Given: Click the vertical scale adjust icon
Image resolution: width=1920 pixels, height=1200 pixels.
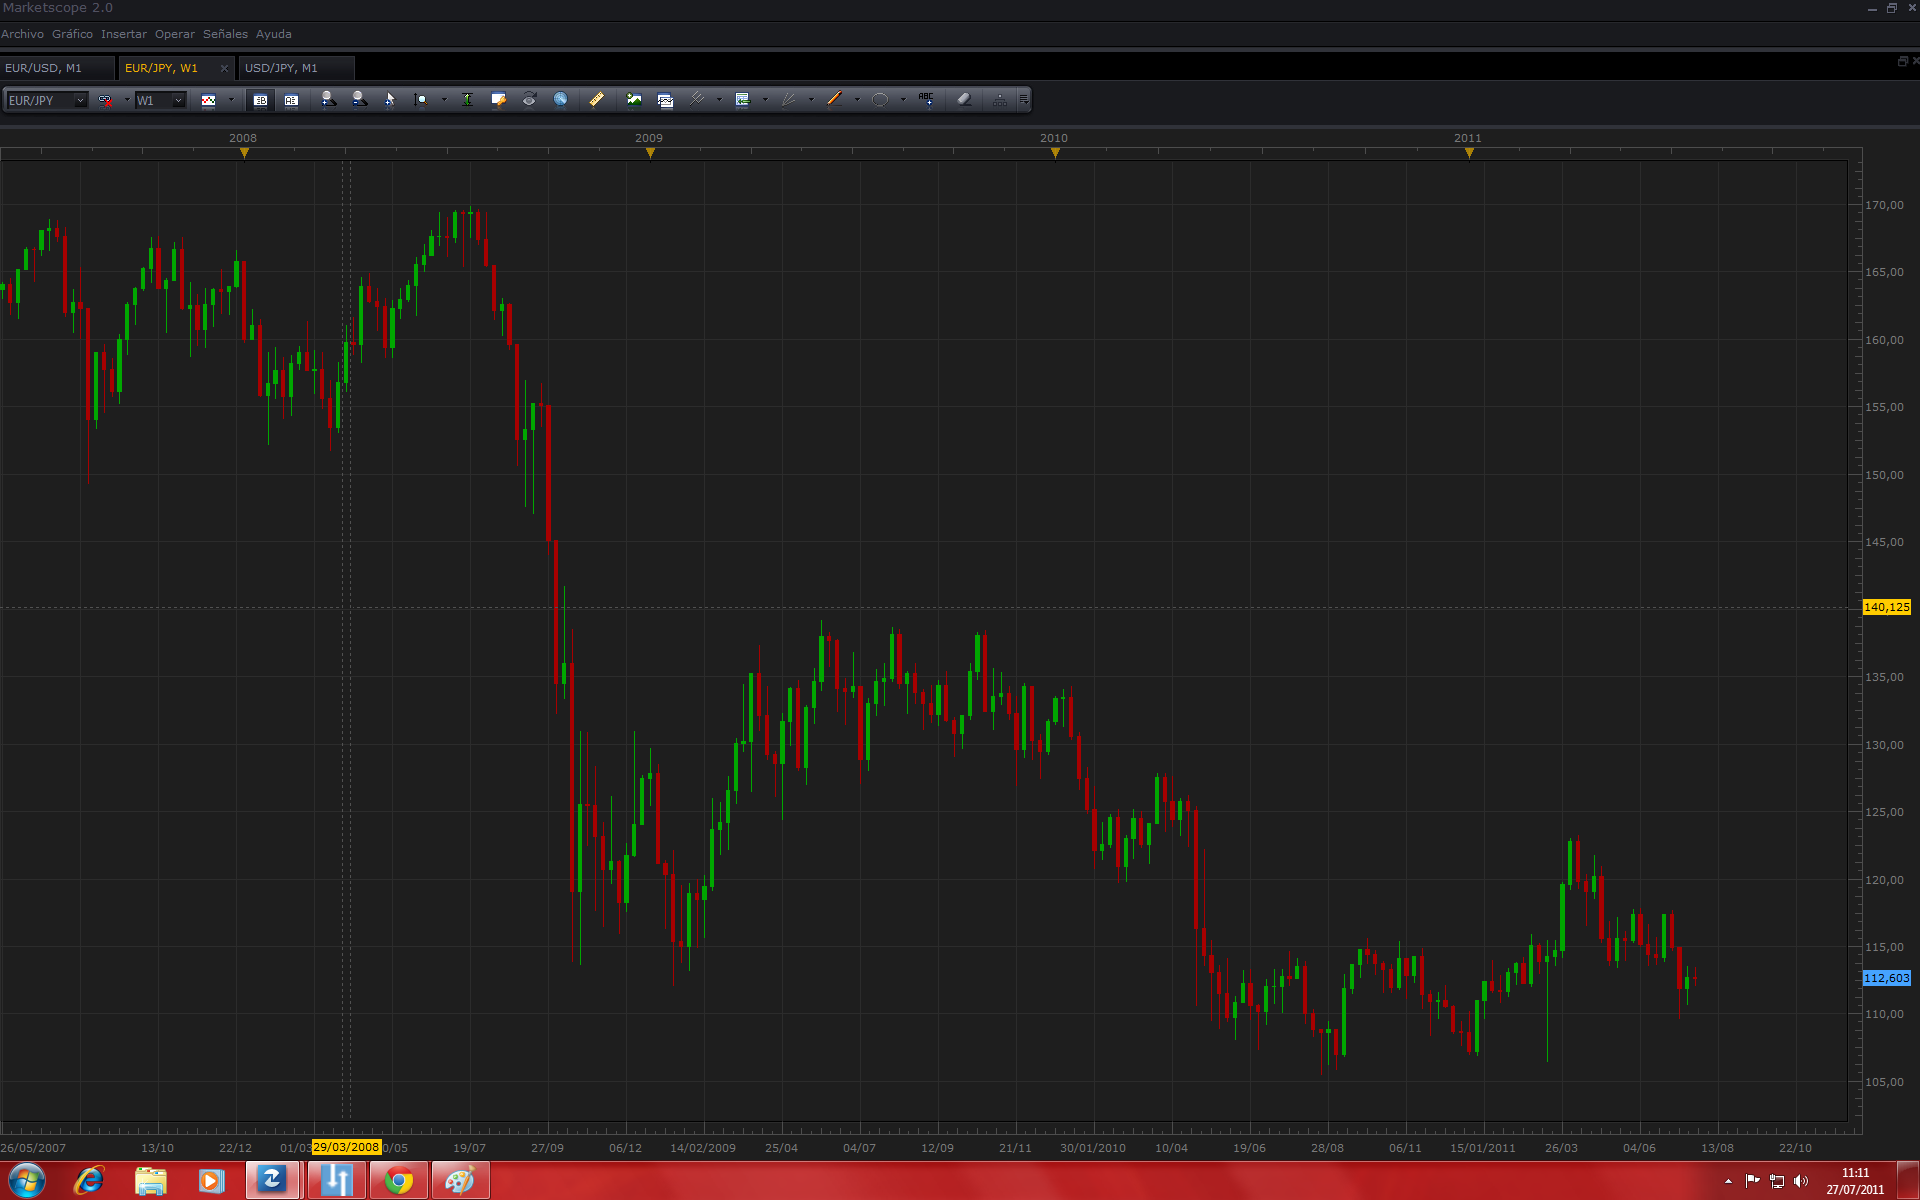Looking at the screenshot, I should (x=467, y=99).
